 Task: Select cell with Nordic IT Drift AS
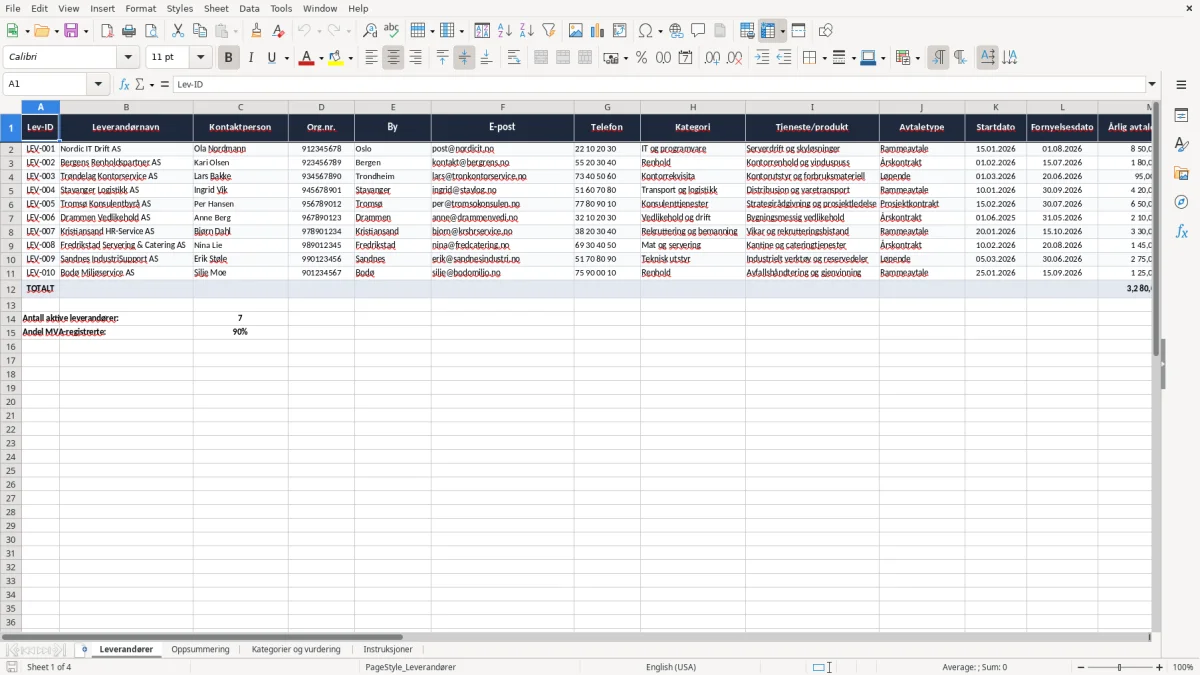126,148
